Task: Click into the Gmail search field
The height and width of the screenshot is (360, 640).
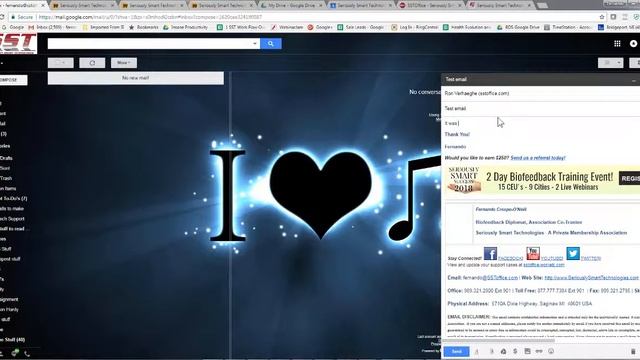Action: 149,44
